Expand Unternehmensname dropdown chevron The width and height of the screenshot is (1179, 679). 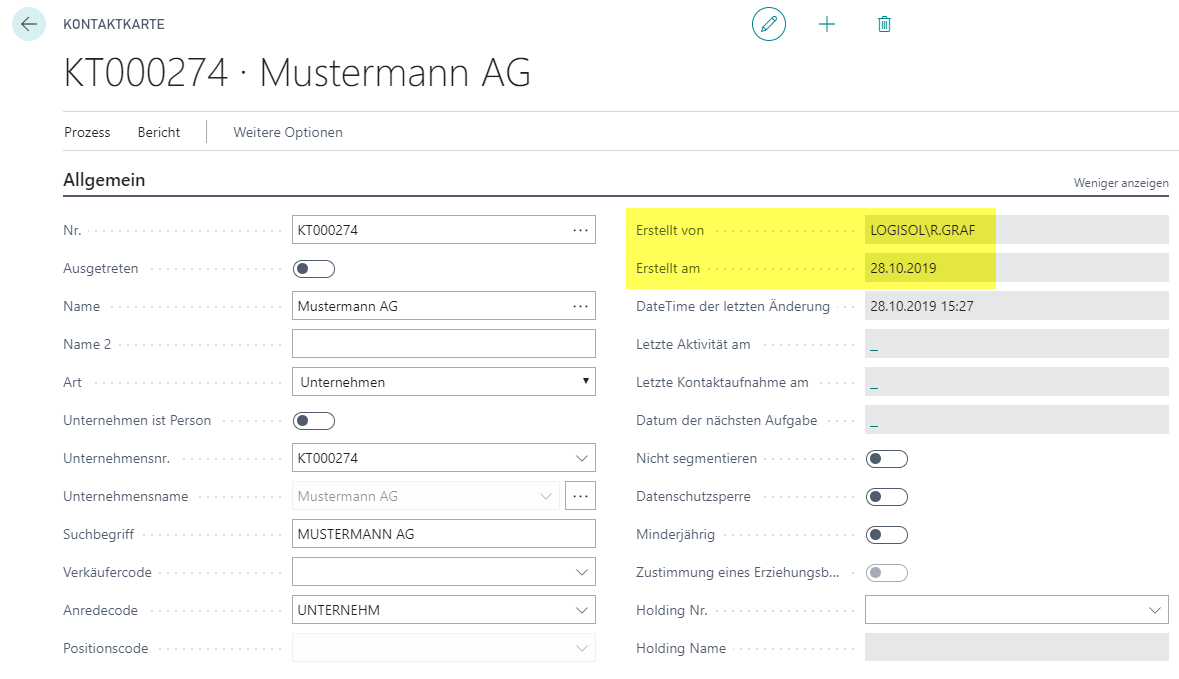pyautogui.click(x=545, y=496)
